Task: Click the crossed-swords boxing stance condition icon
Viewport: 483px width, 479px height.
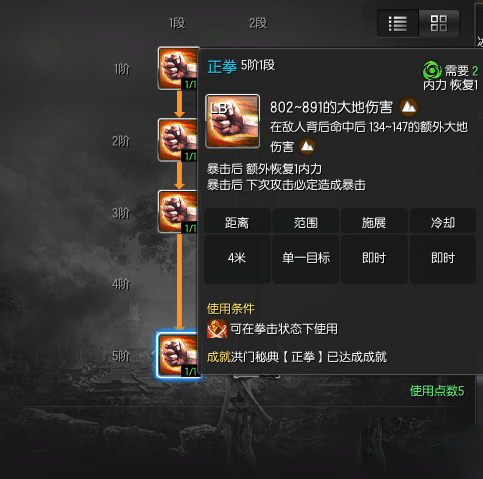Action: coord(217,329)
